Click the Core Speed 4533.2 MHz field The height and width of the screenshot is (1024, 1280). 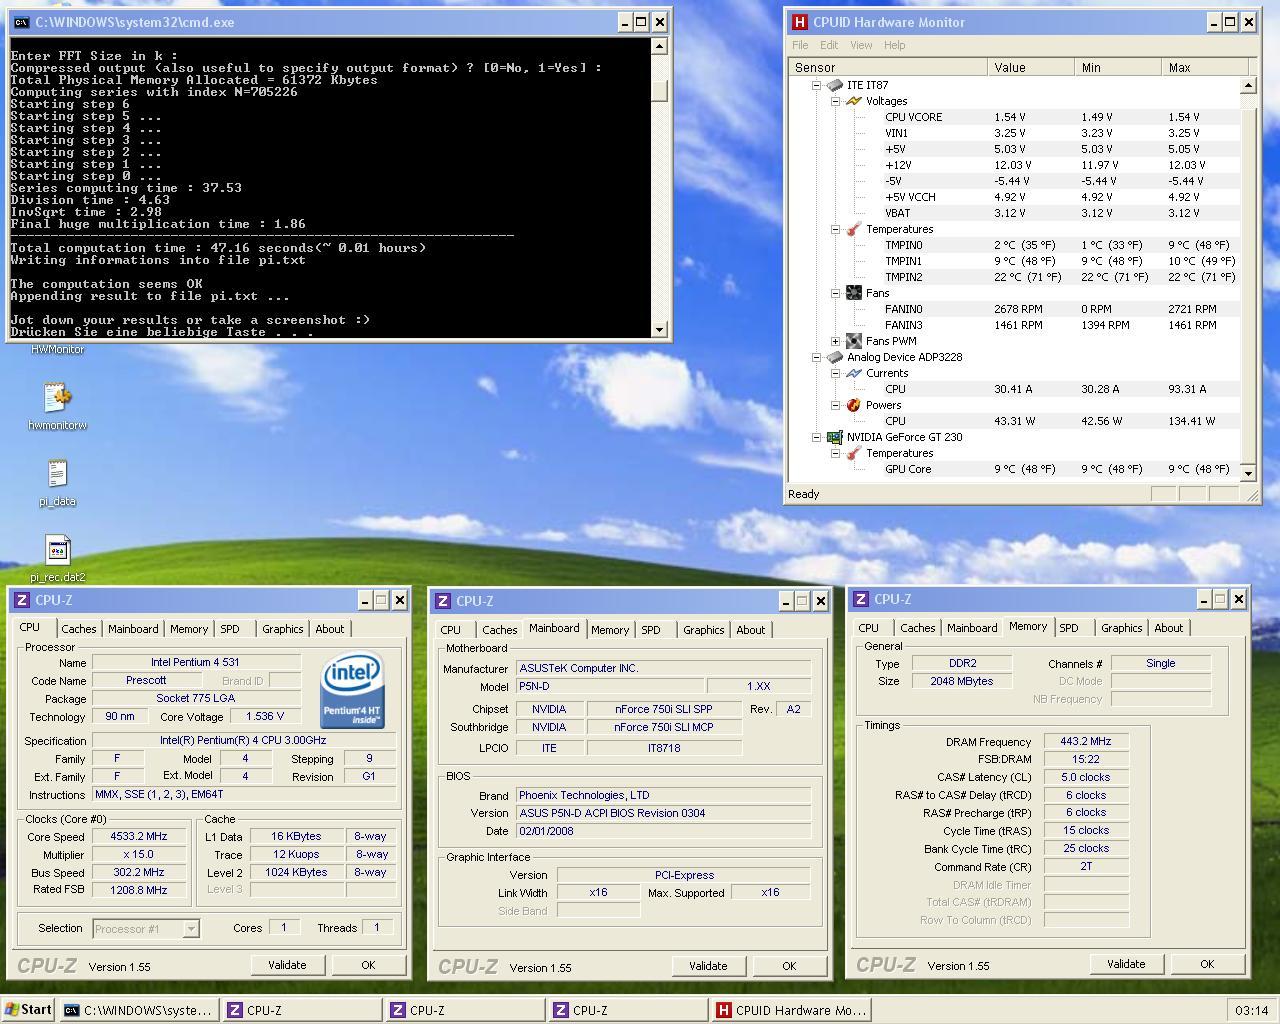[140, 837]
